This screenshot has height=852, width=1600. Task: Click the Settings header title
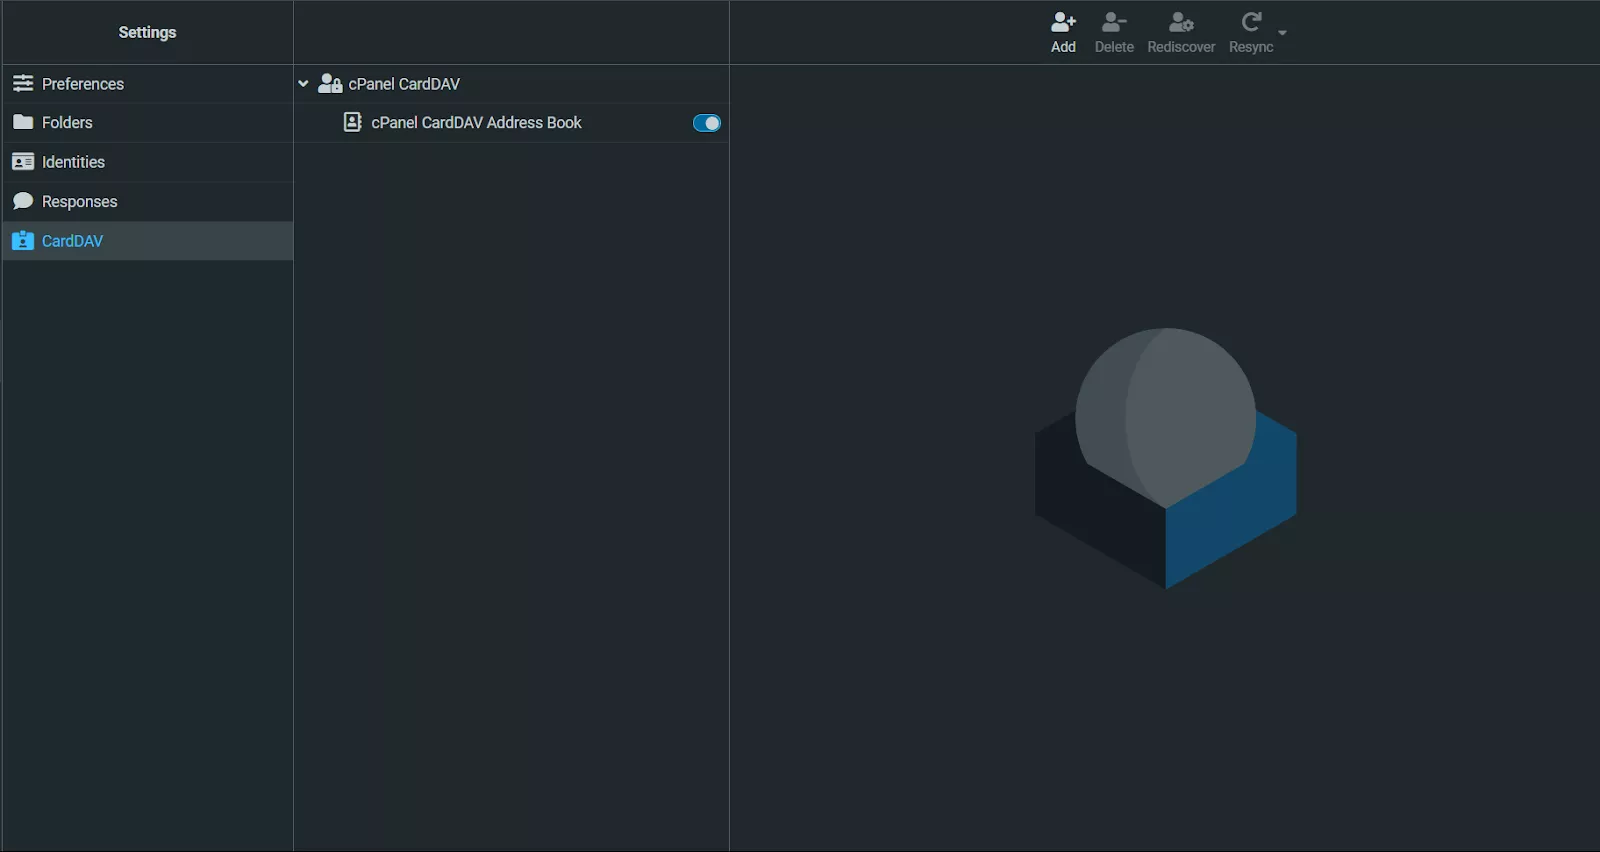[147, 32]
